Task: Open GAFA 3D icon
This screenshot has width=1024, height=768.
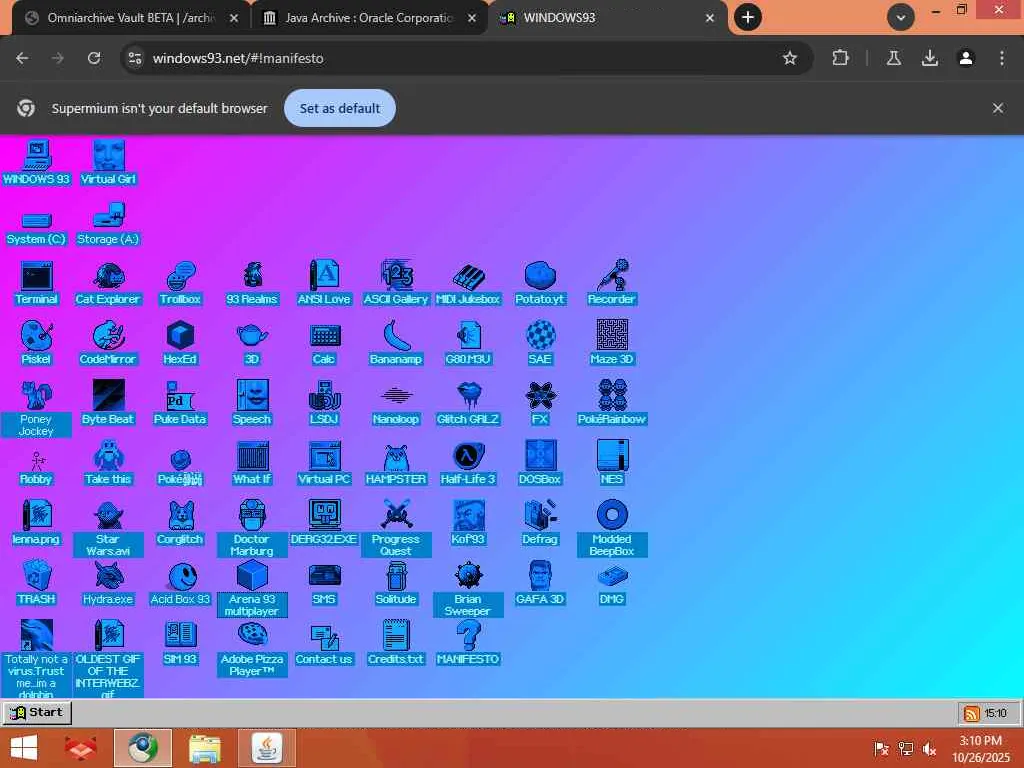Action: [x=539, y=583]
